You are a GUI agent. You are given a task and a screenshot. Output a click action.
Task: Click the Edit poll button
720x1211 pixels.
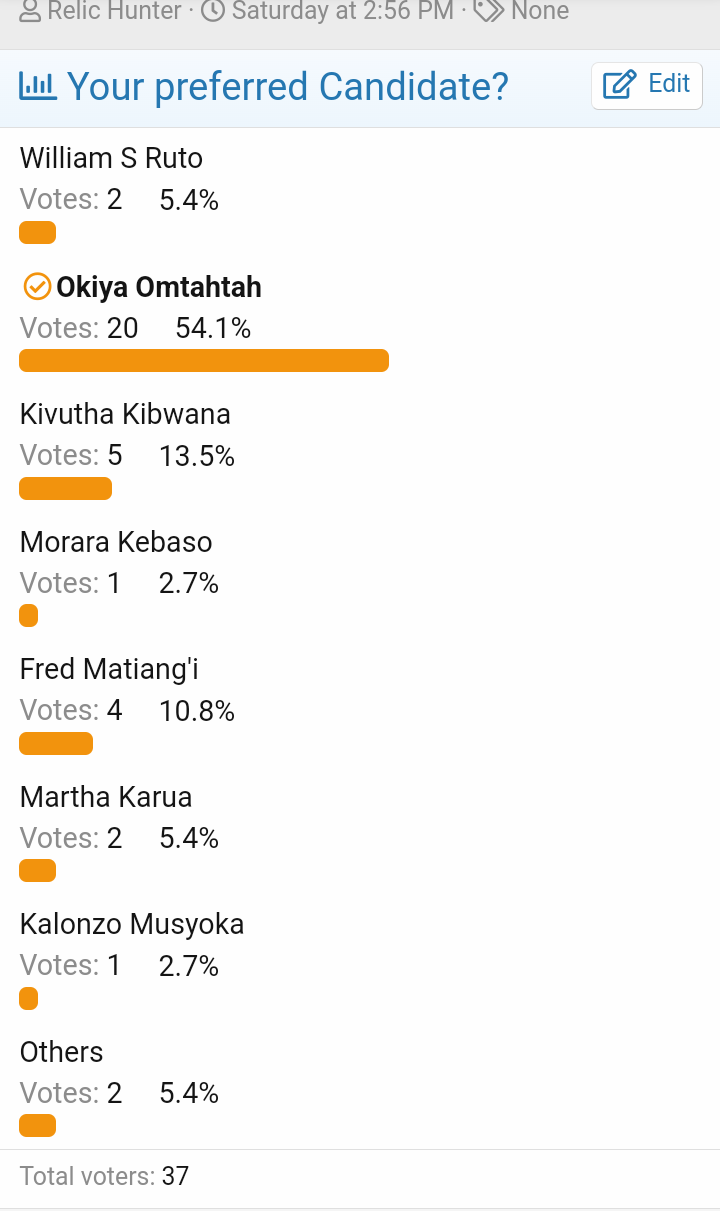click(646, 86)
